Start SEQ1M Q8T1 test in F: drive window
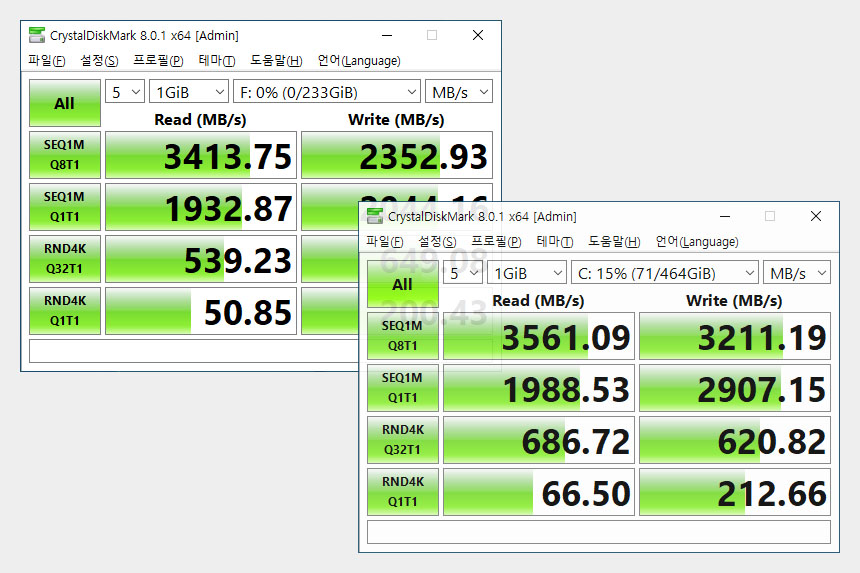The height and width of the screenshot is (573, 860). click(x=65, y=155)
